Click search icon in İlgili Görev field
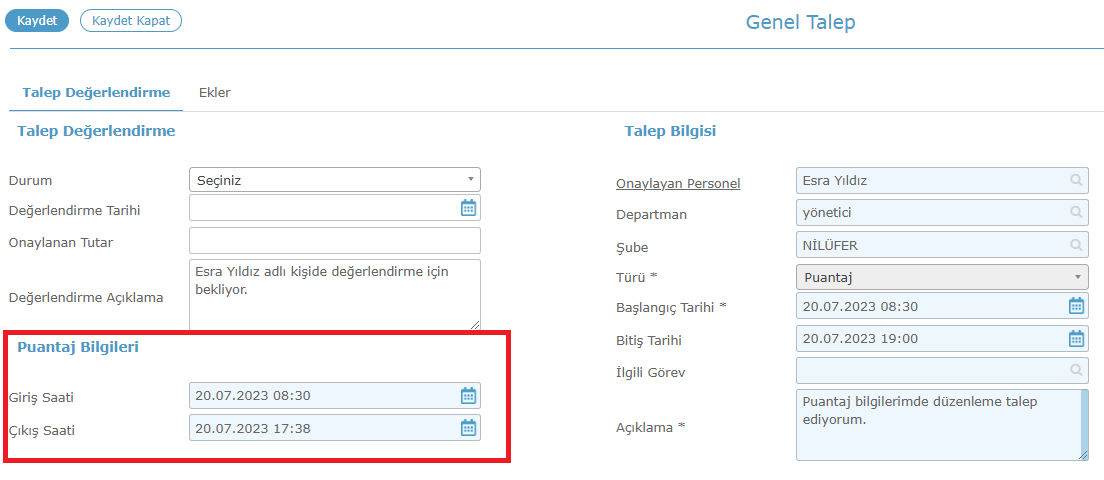Screen dimensions: 1104x480 click(x=1076, y=370)
